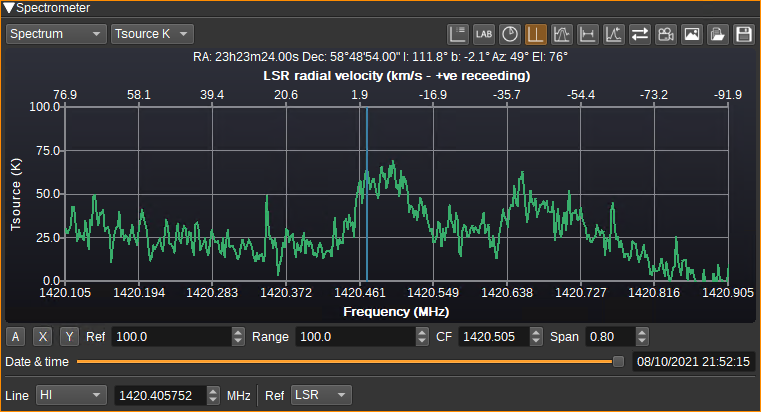The image size is (761, 412).
Task: Click the Gaussian fit curve icon
Action: pos(562,34)
